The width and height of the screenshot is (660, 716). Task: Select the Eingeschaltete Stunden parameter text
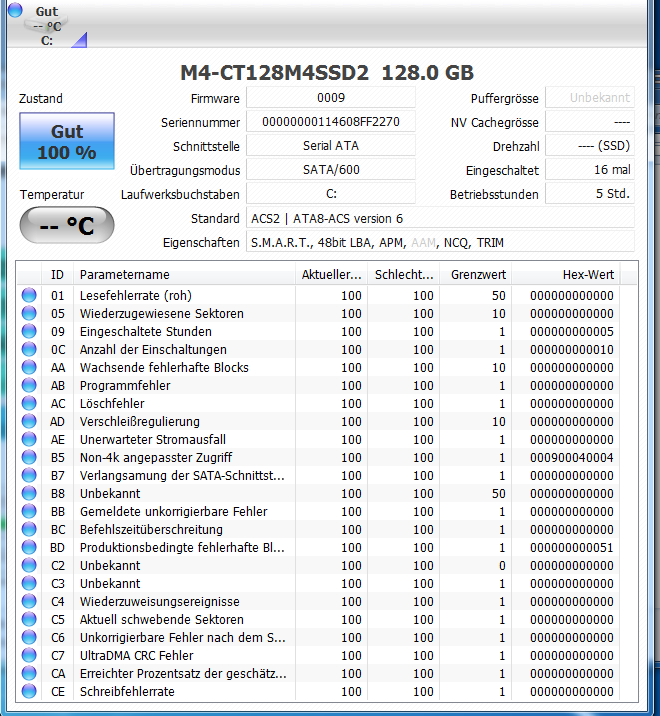coord(146,332)
